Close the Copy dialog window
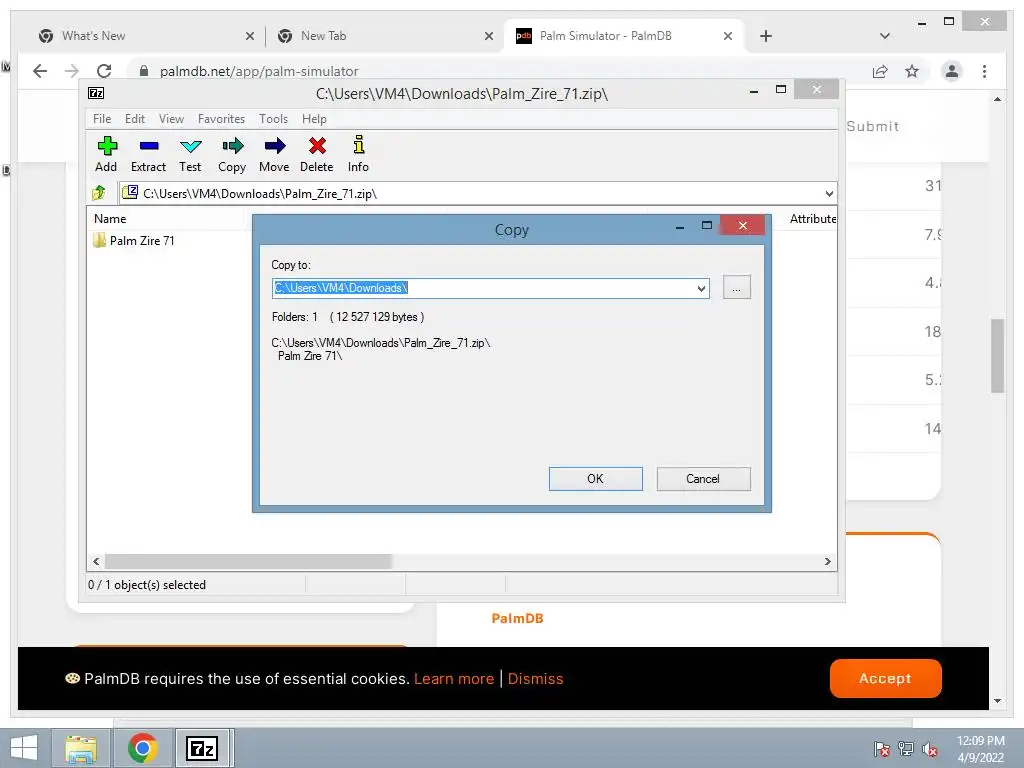 743,225
